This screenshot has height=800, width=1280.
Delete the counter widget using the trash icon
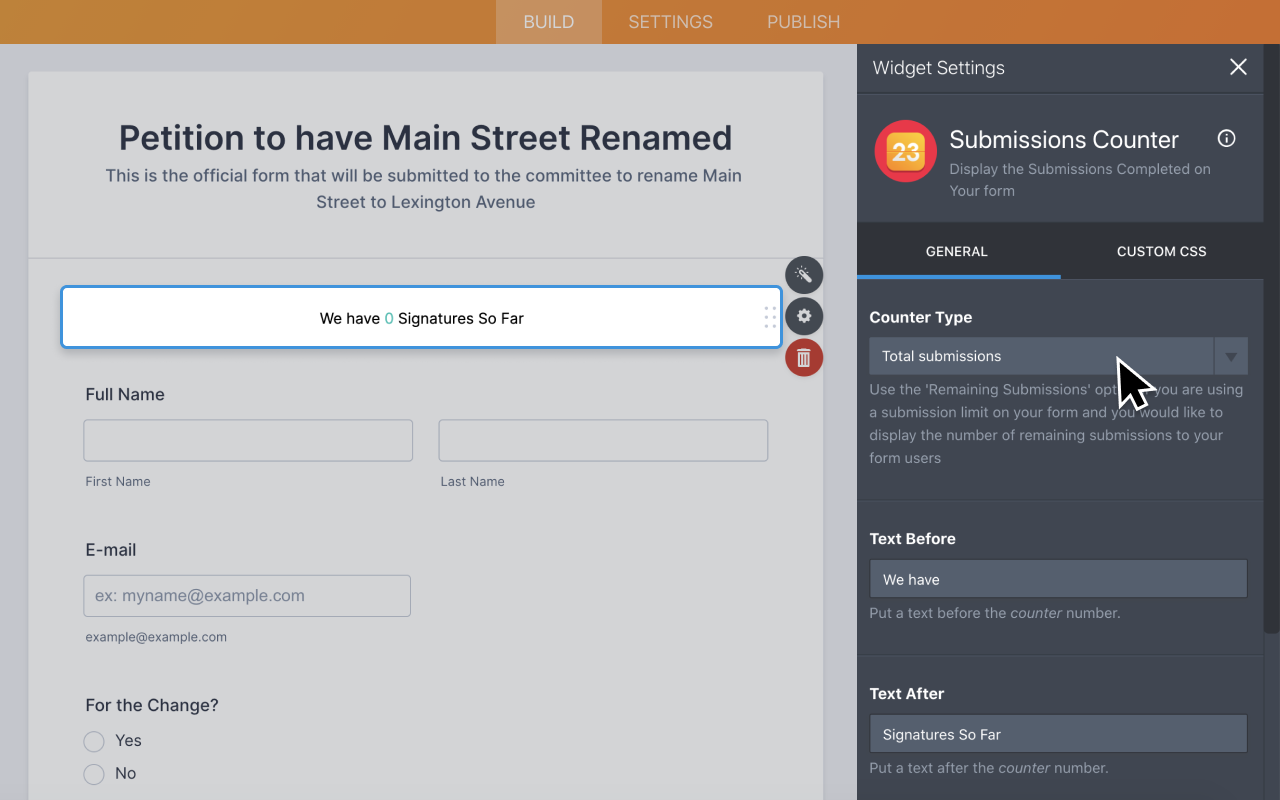tap(804, 357)
